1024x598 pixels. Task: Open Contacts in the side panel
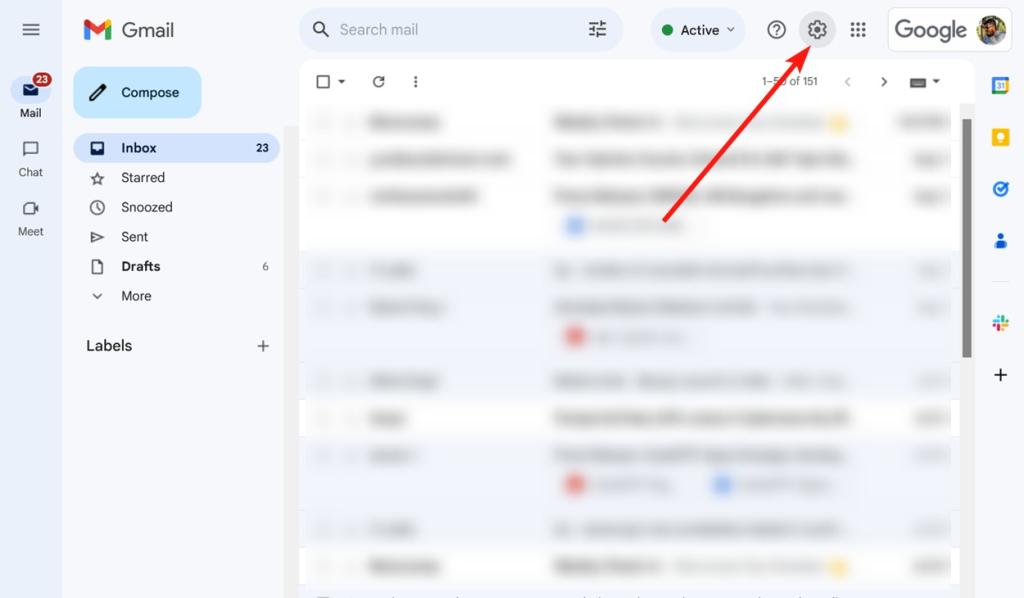pos(1000,240)
